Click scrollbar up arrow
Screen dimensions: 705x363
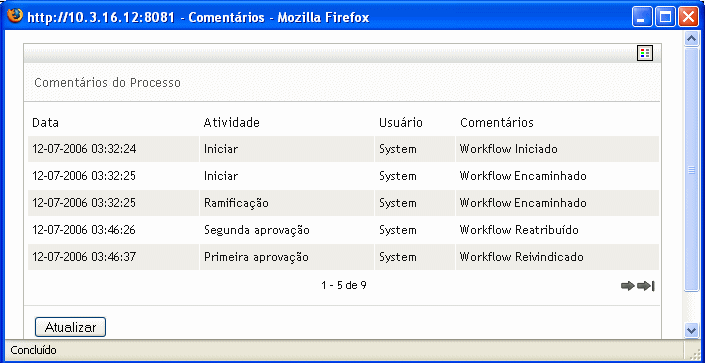tap(691, 39)
